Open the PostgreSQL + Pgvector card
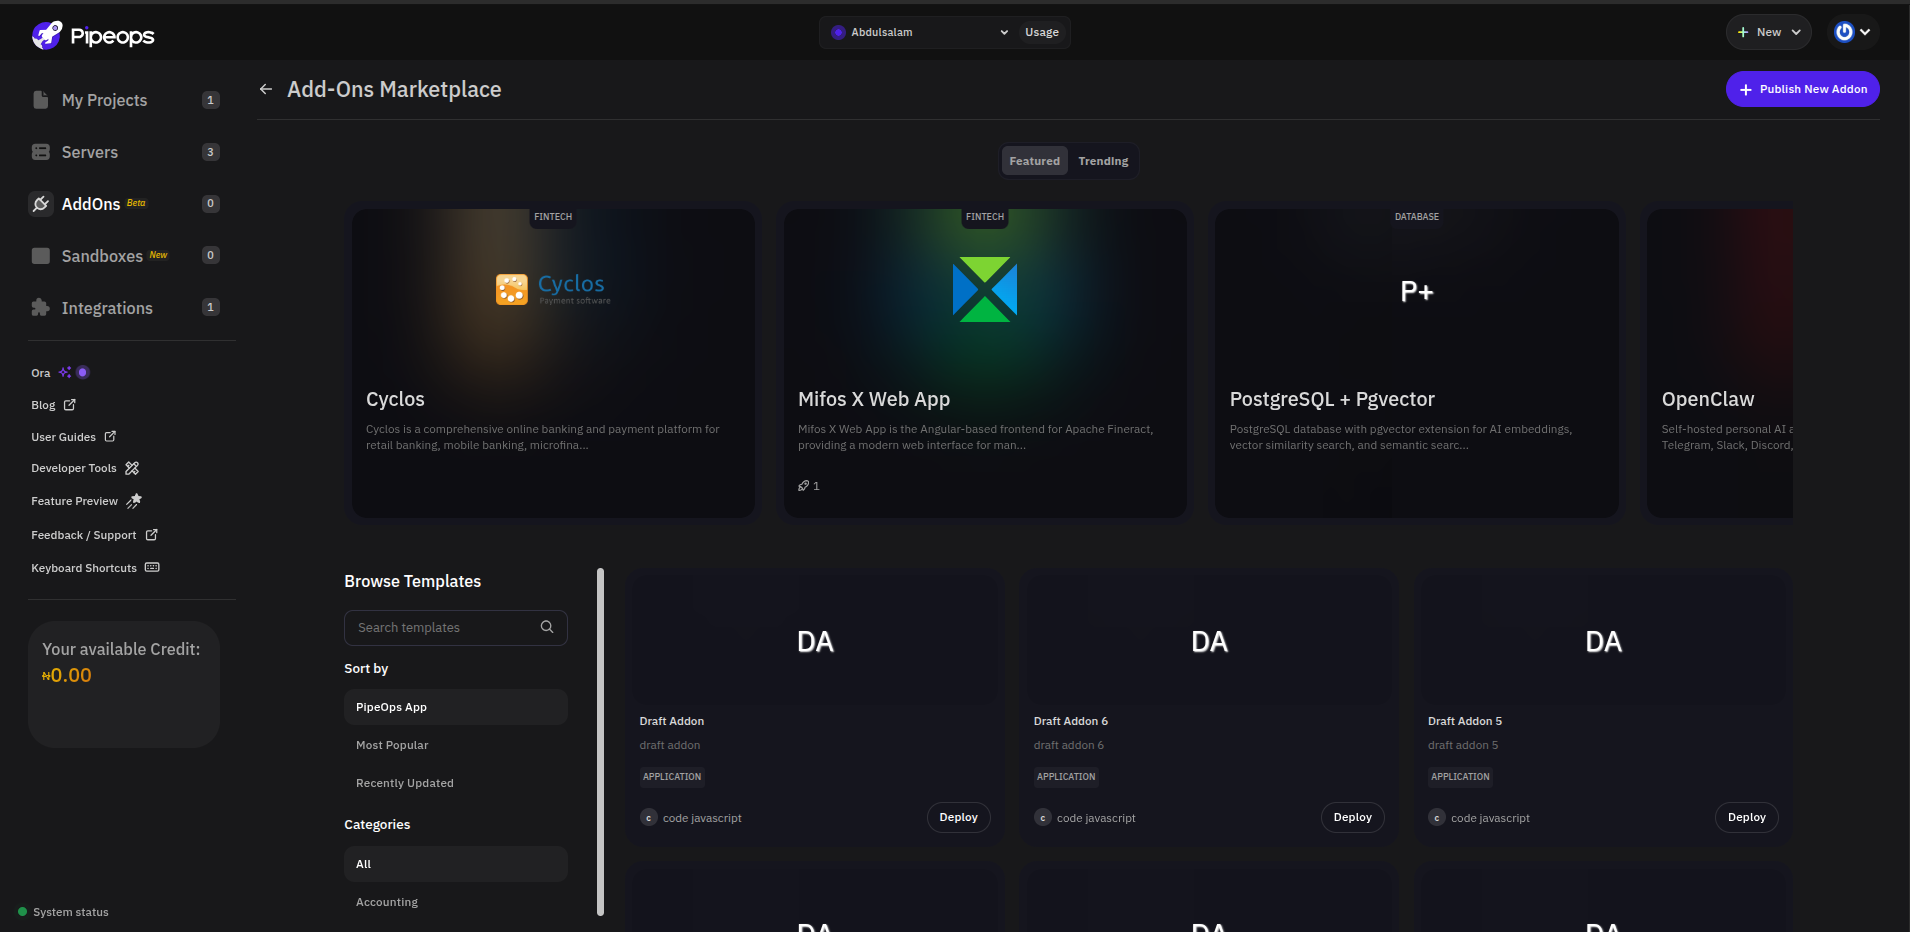The image size is (1910, 932). point(1417,363)
